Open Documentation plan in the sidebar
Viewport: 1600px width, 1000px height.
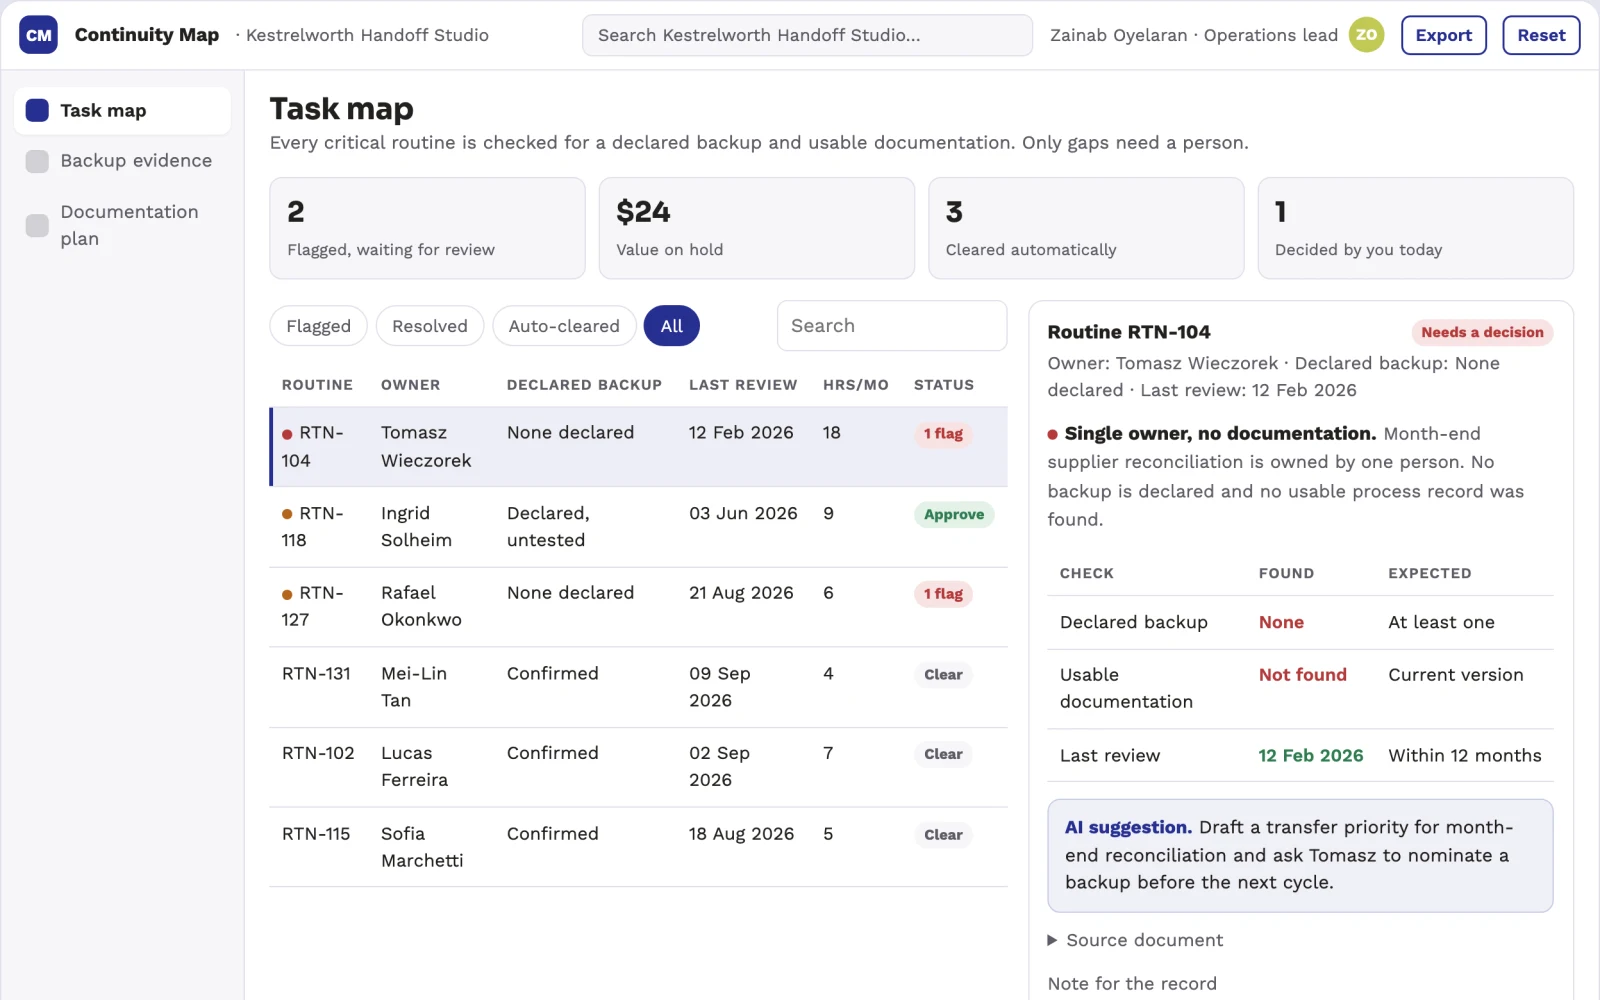point(122,225)
